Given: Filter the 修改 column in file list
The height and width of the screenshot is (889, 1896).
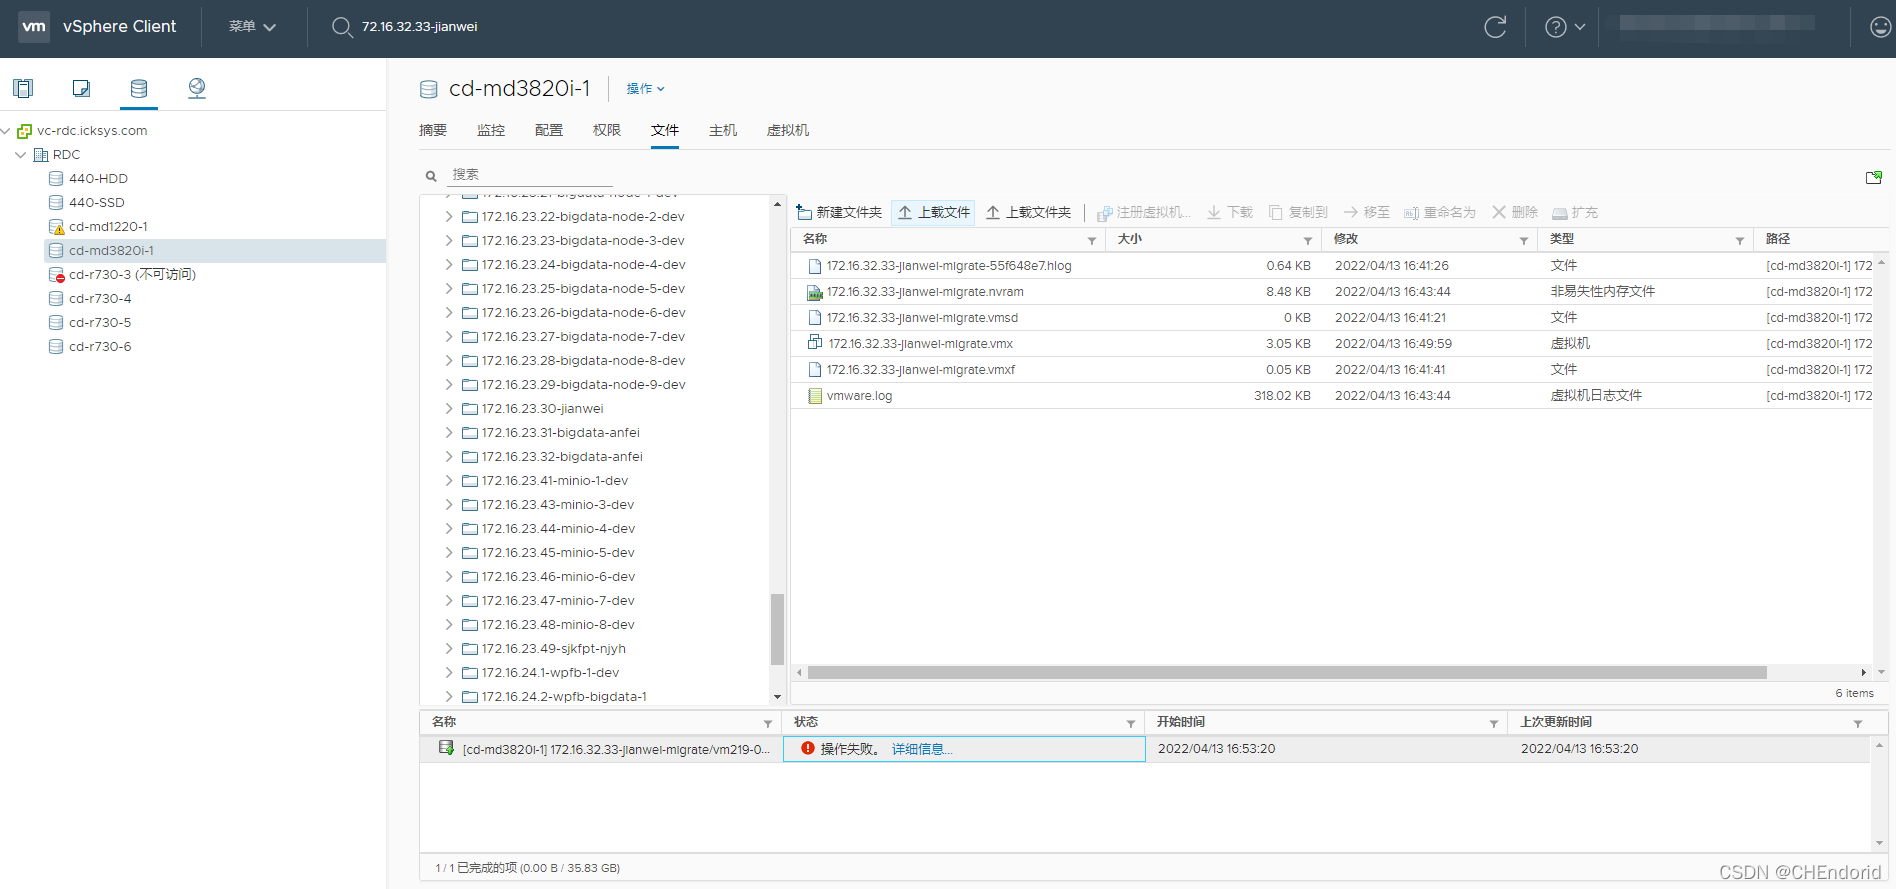Looking at the screenshot, I should tap(1524, 241).
